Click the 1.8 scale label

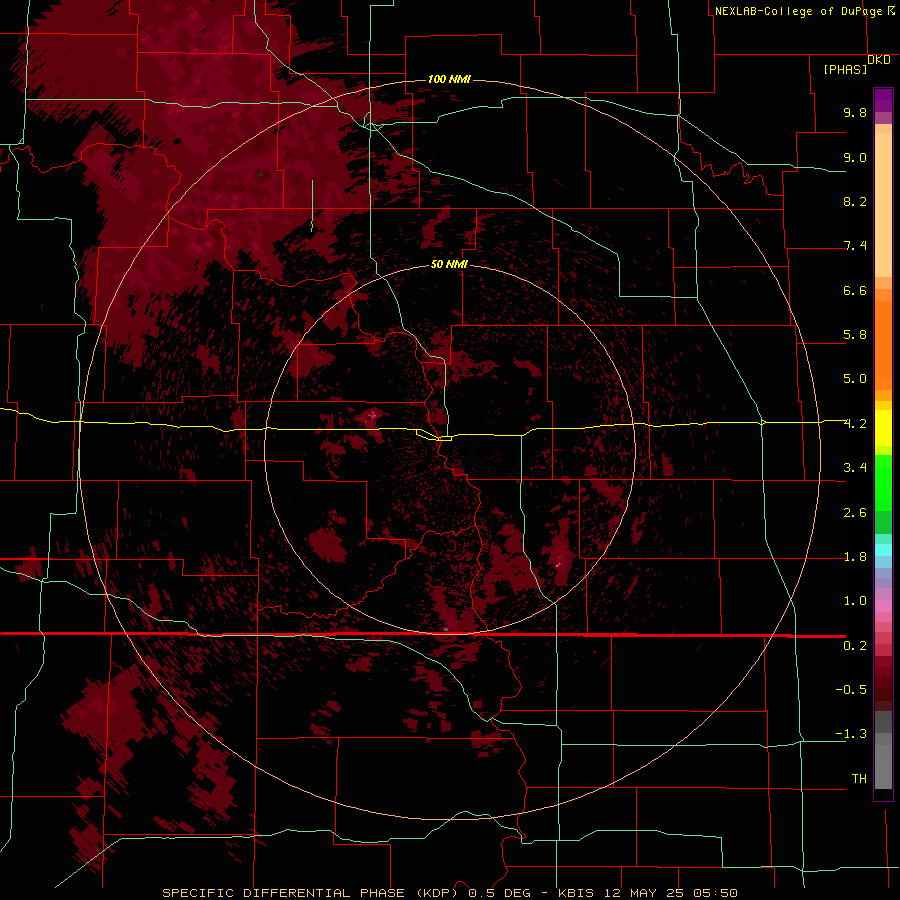pos(855,557)
